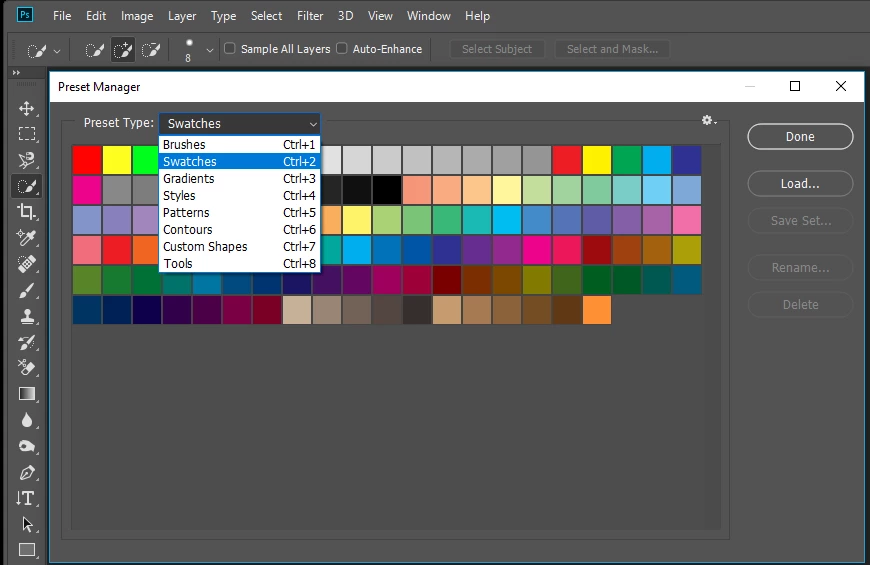Image resolution: width=870 pixels, height=565 pixels.
Task: Choose Contours from Preset Type list
Action: (239, 230)
